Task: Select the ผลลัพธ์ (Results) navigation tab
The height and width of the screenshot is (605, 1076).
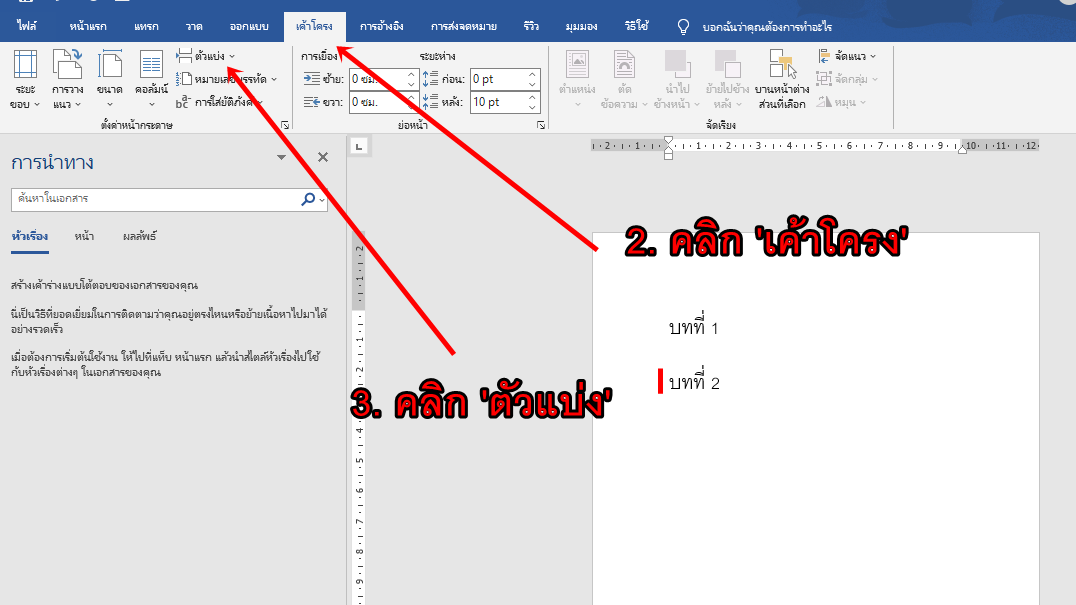Action: click(140, 237)
